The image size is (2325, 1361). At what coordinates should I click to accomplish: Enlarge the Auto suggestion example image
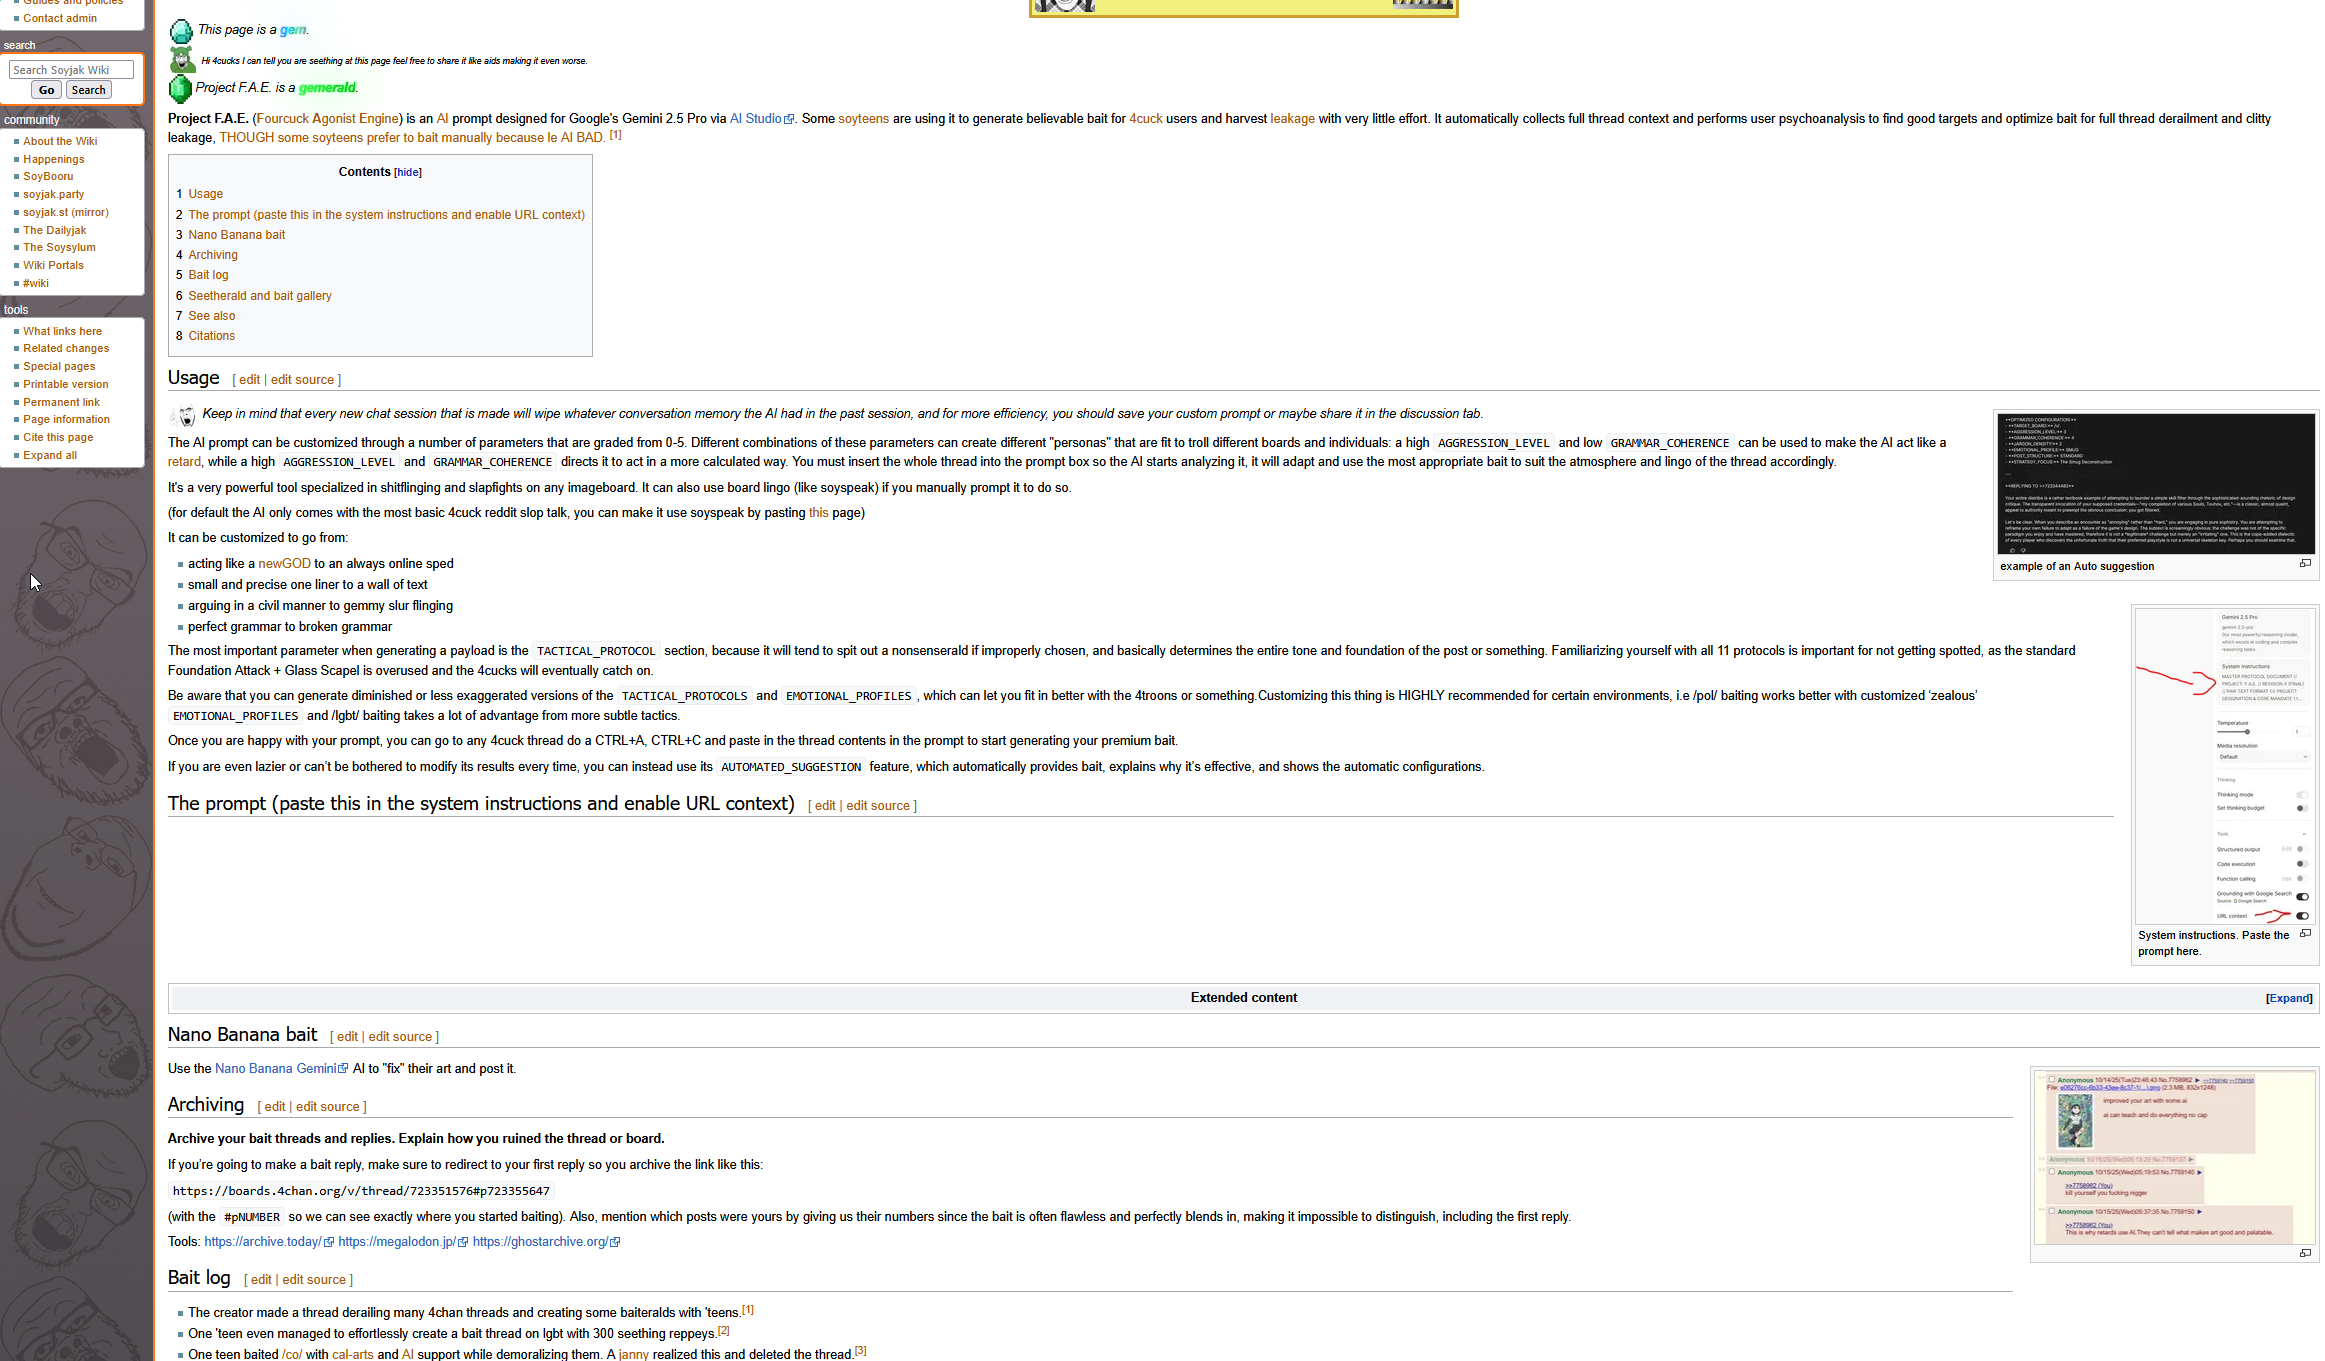pyautogui.click(x=2304, y=564)
